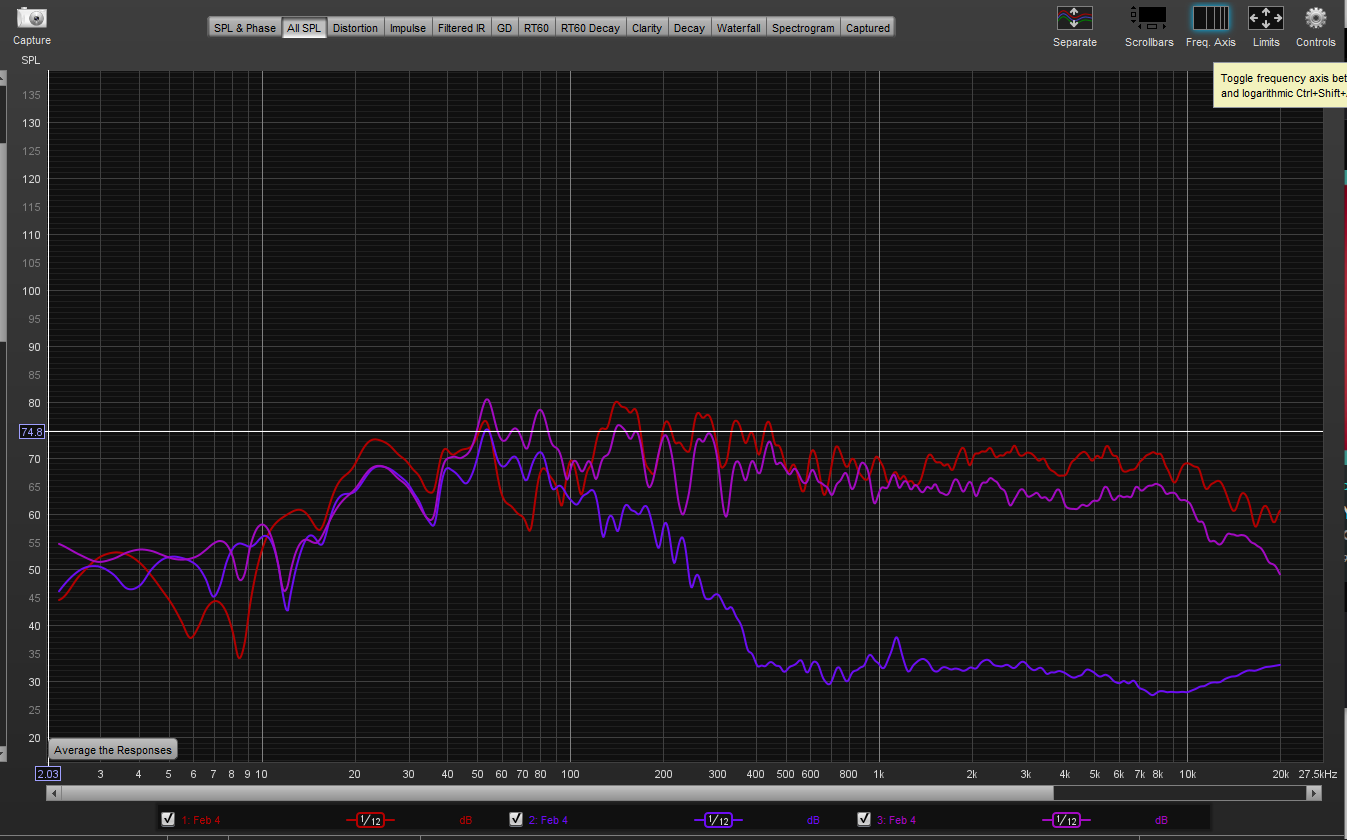Screen dimensions: 1347x840
Task: Click the red 1/12 smoothing indicator
Action: (370, 820)
